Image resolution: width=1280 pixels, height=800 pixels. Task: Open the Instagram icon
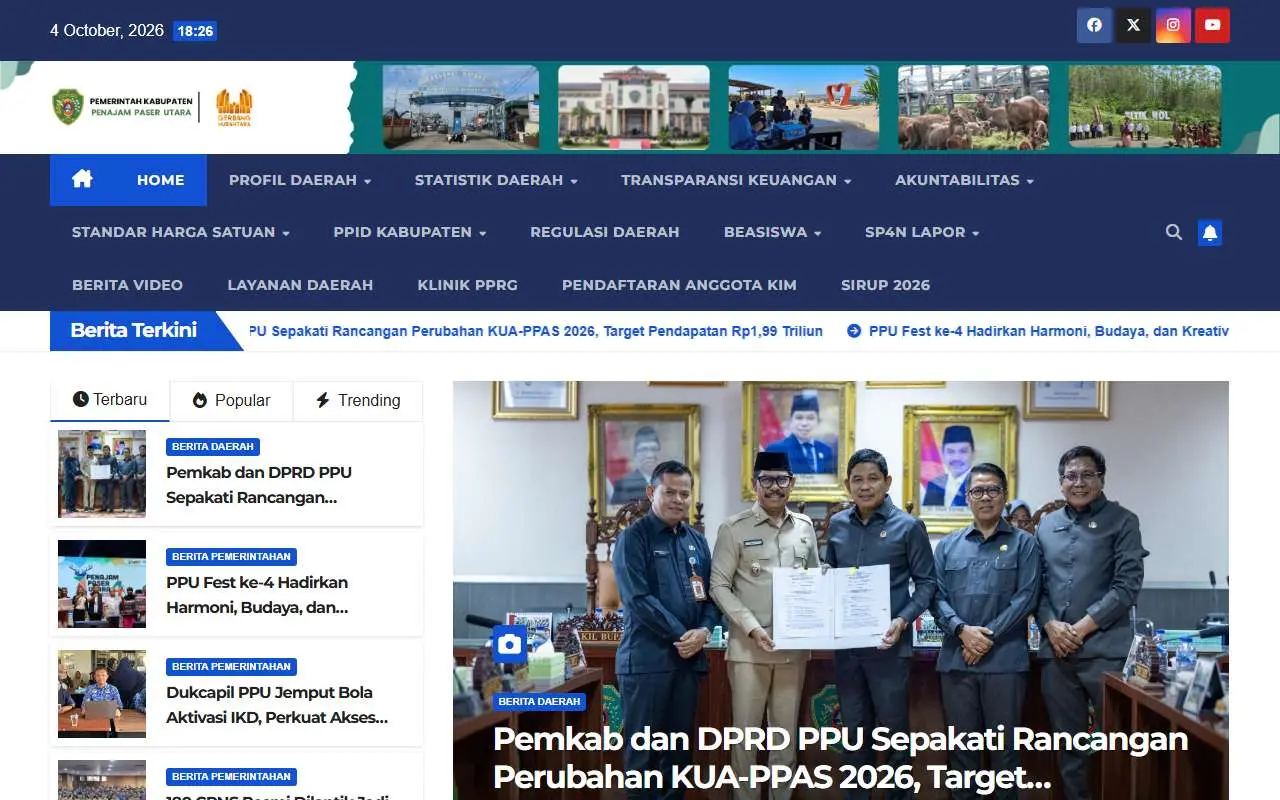1173,25
